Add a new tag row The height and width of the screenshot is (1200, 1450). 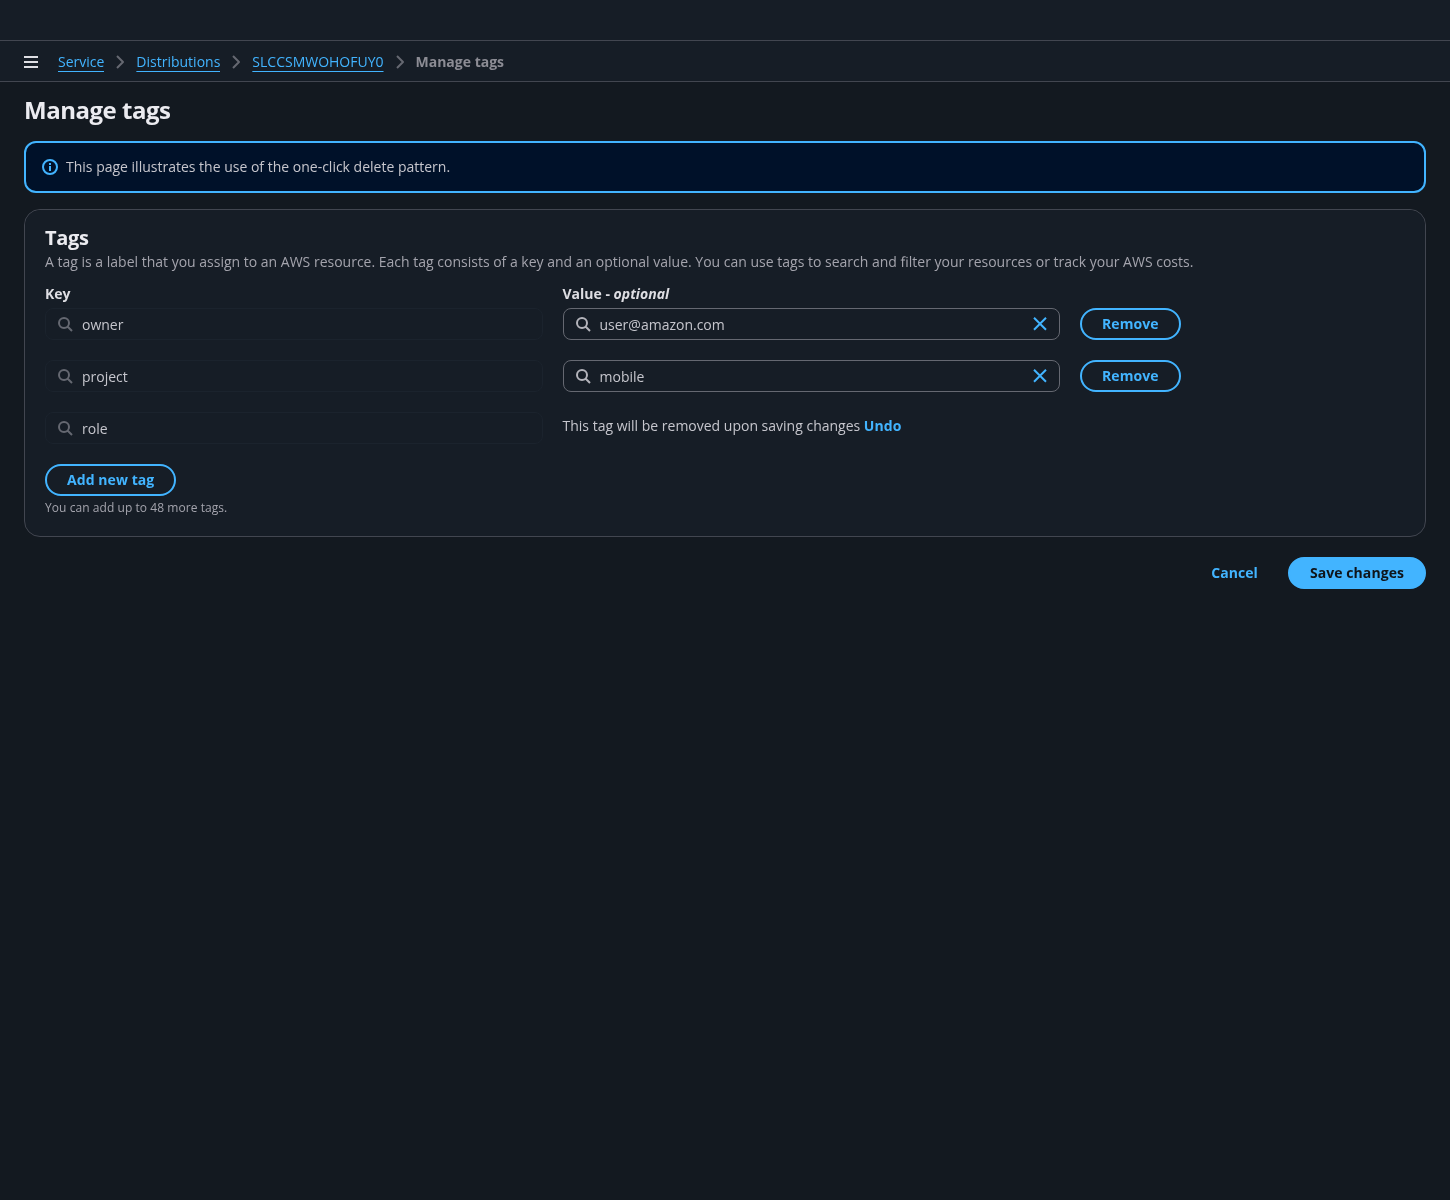point(110,480)
